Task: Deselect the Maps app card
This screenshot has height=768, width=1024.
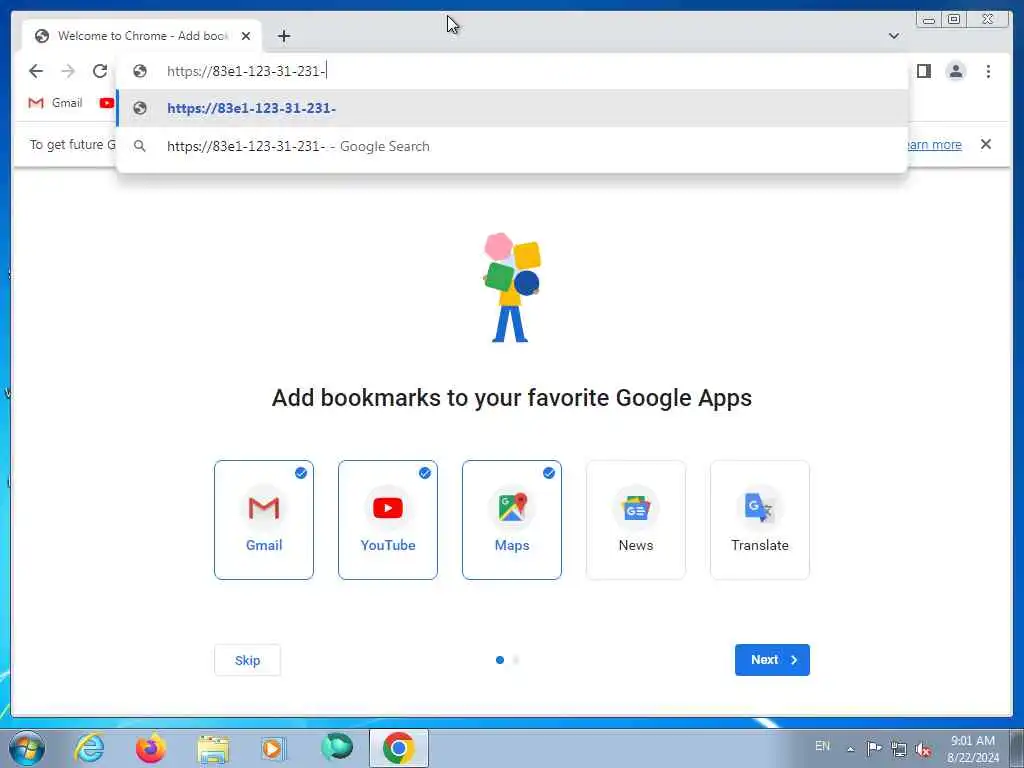Action: pos(512,520)
